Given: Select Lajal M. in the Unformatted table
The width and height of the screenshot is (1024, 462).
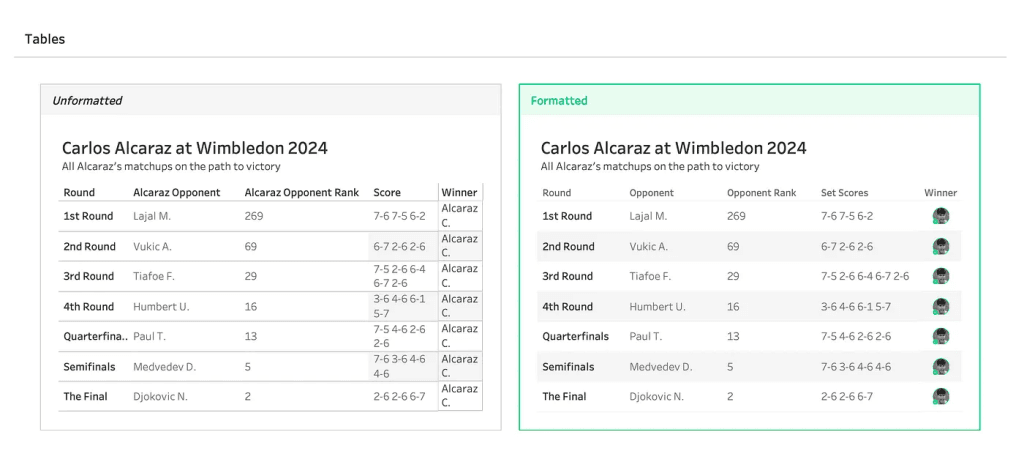Looking at the screenshot, I should tap(153, 216).
